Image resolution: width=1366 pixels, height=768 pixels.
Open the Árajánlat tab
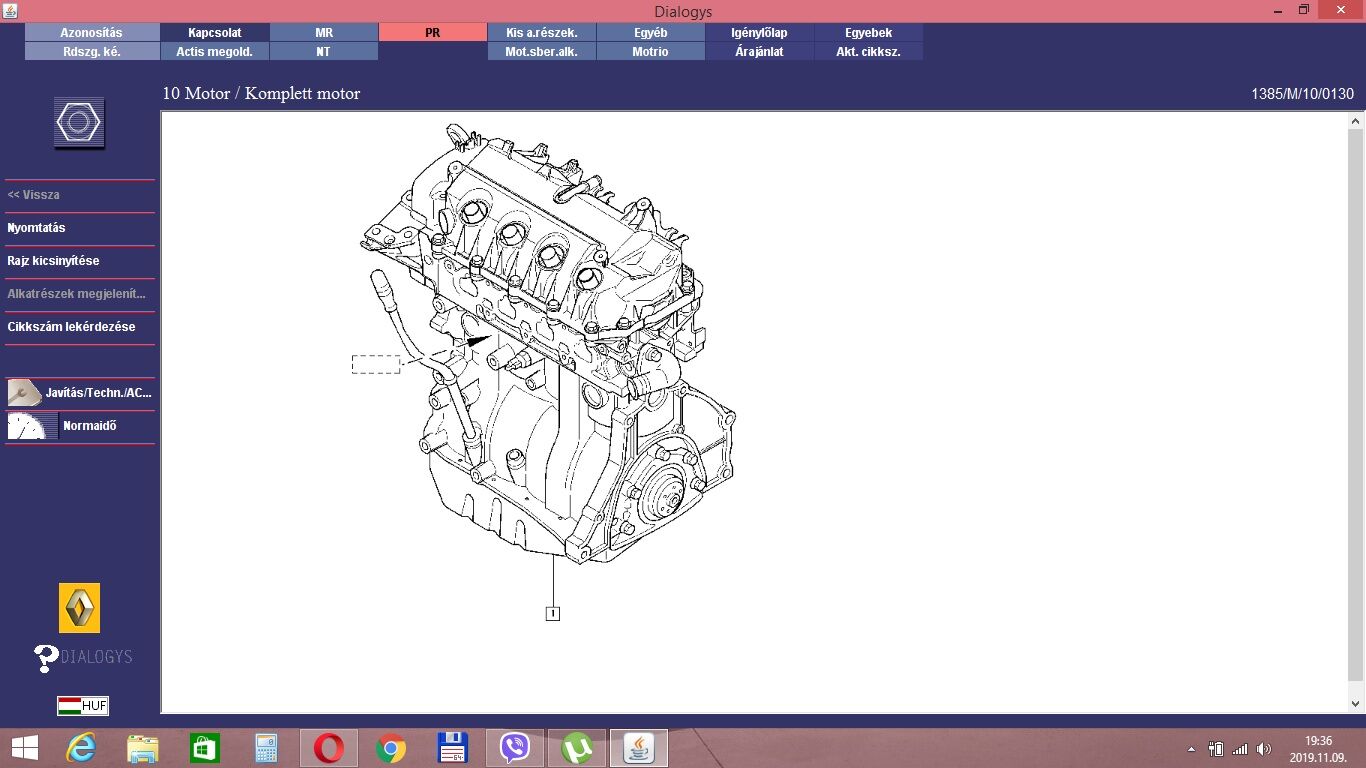click(x=759, y=51)
